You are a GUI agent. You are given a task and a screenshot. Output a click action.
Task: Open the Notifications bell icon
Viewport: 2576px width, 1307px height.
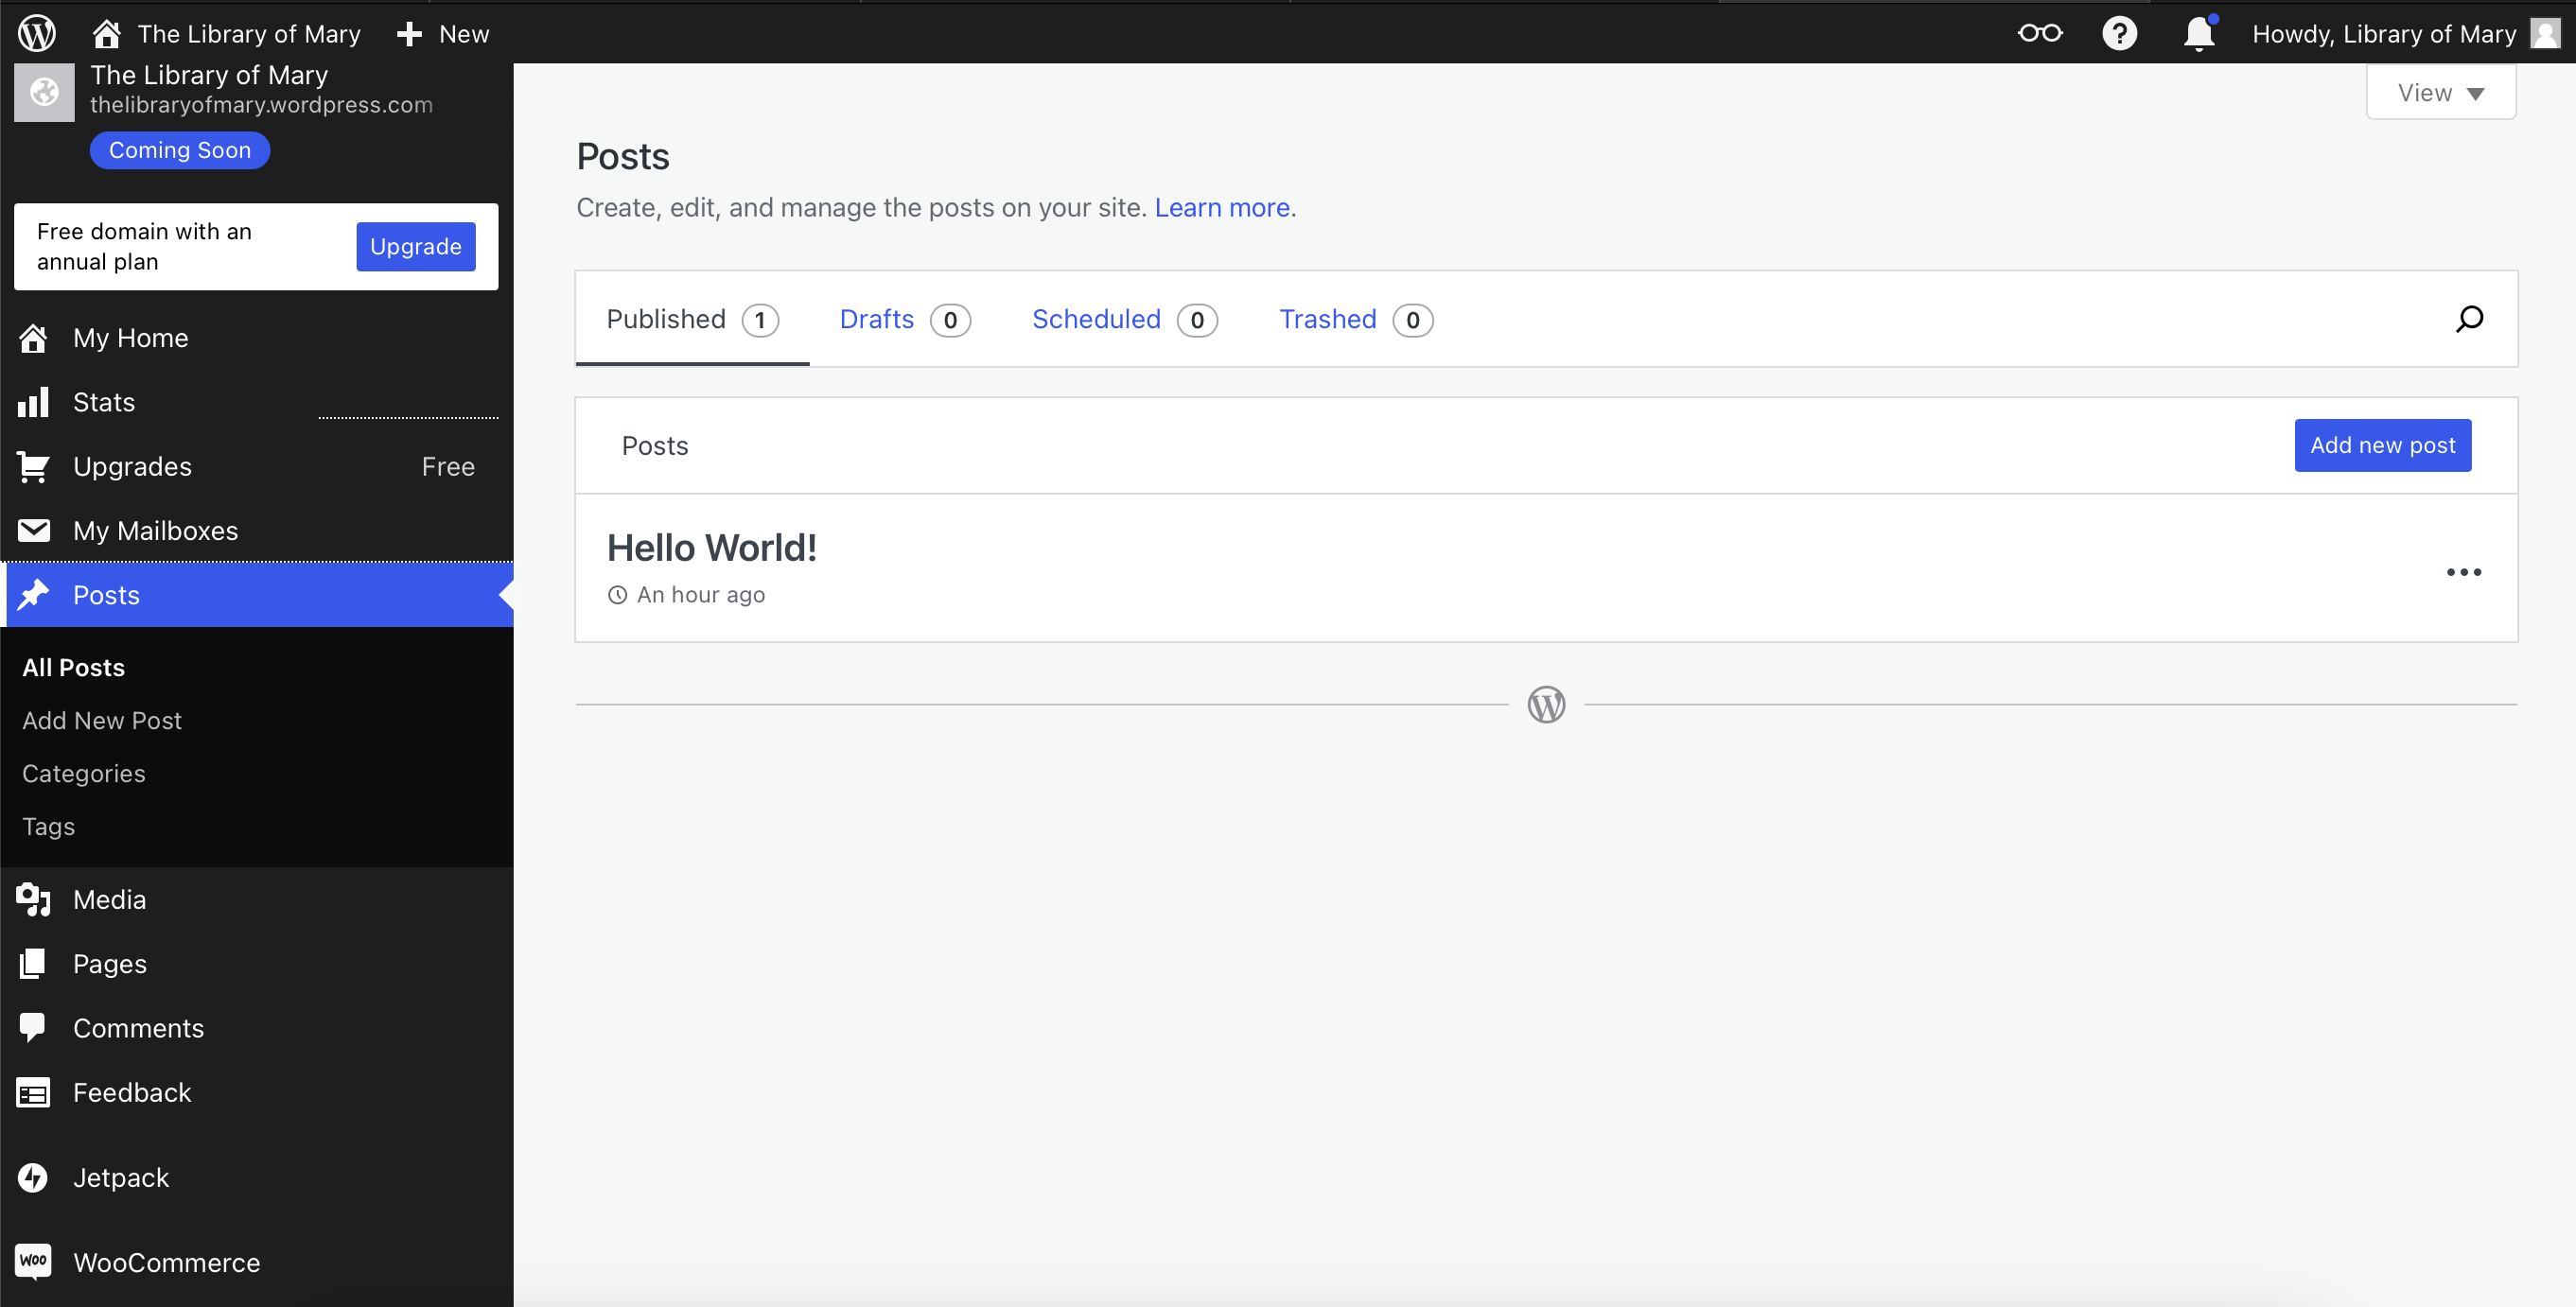coord(2199,33)
